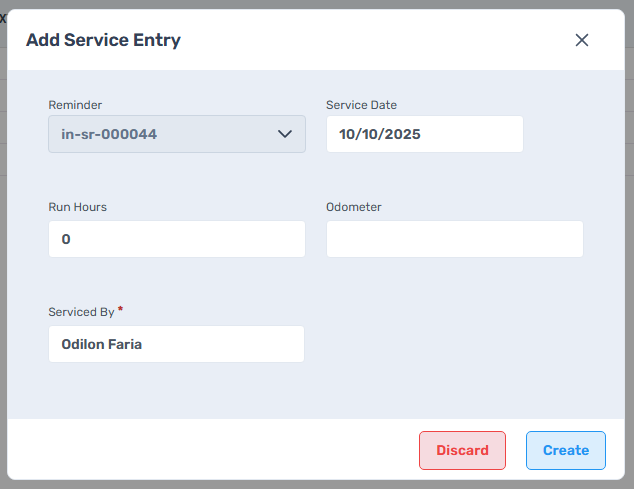Click the Add Service Entry title
The image size is (634, 489).
click(x=103, y=40)
